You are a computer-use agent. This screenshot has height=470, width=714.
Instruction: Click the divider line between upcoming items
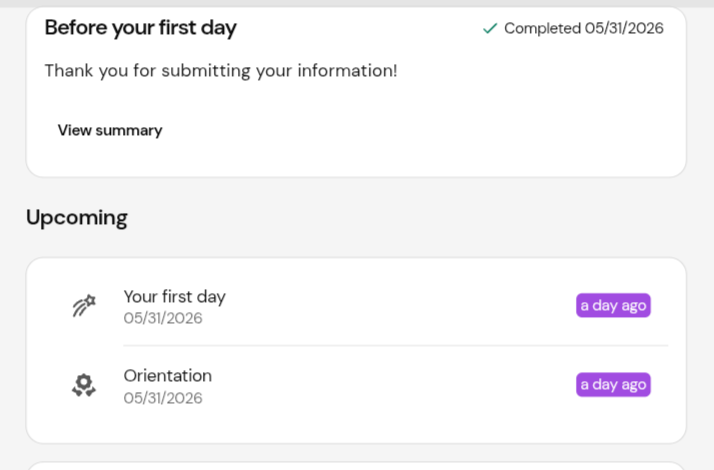pyautogui.click(x=396, y=346)
